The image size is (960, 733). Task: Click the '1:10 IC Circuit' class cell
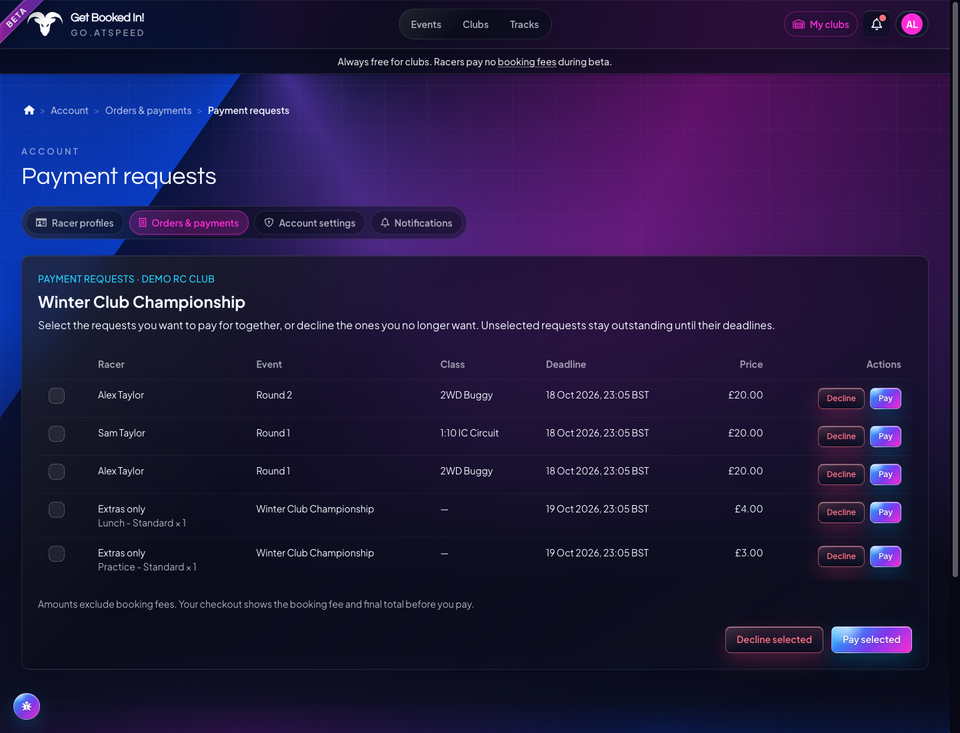coord(469,433)
